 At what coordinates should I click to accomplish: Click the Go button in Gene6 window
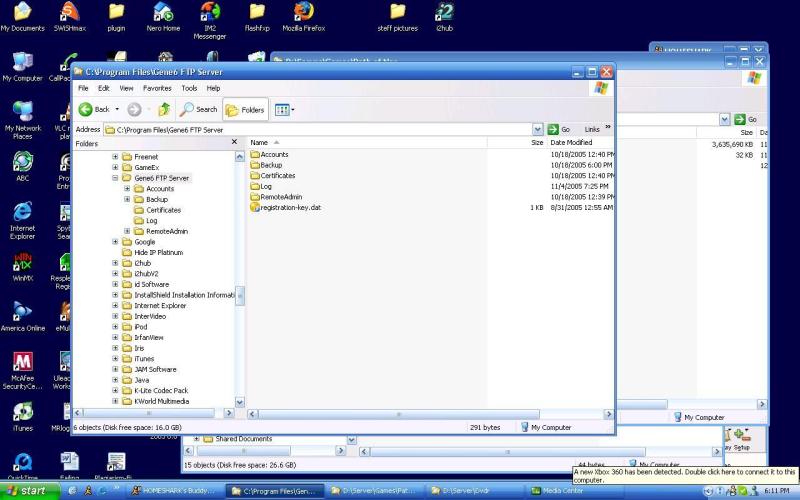(x=559, y=130)
